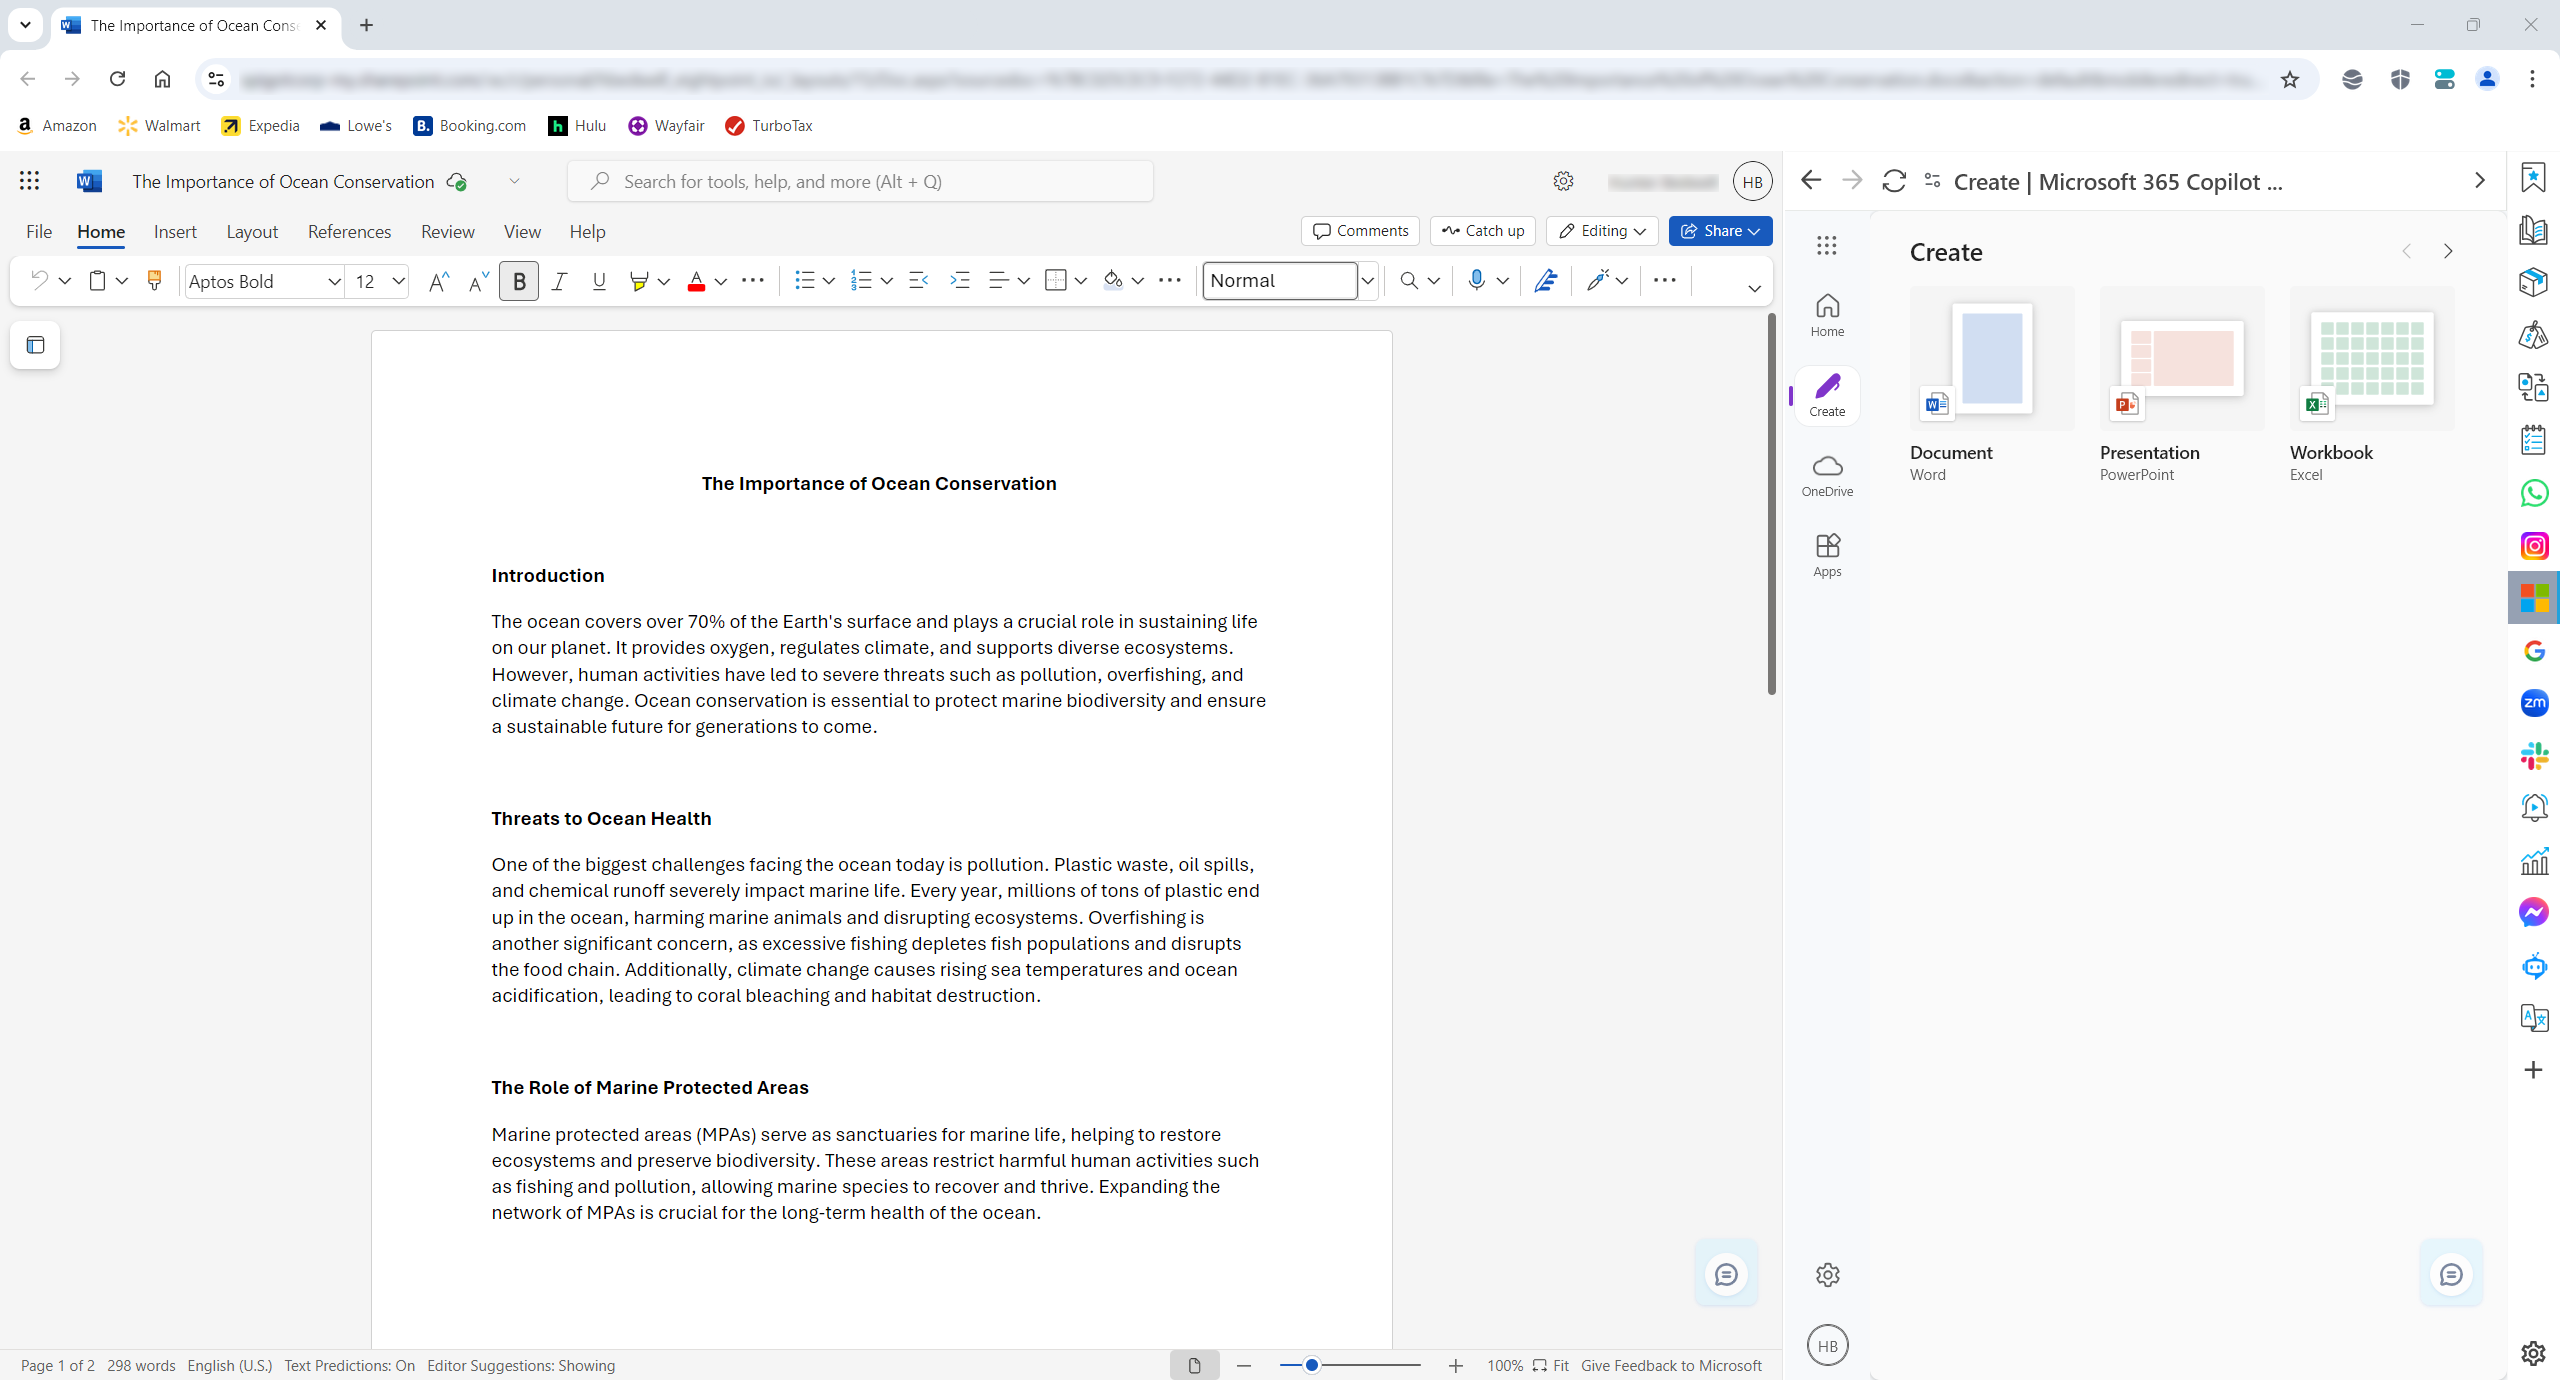Click the search for tools box
This screenshot has height=1380, width=2560.
point(860,181)
